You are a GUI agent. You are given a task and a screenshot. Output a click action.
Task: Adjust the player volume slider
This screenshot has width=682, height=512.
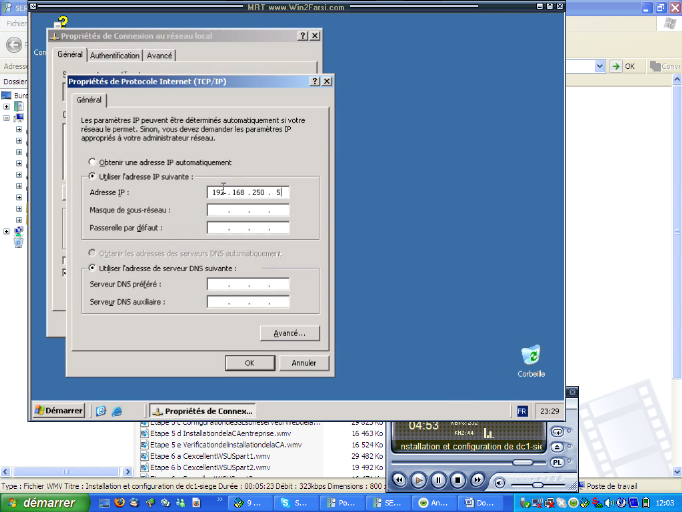pyautogui.click(x=538, y=485)
